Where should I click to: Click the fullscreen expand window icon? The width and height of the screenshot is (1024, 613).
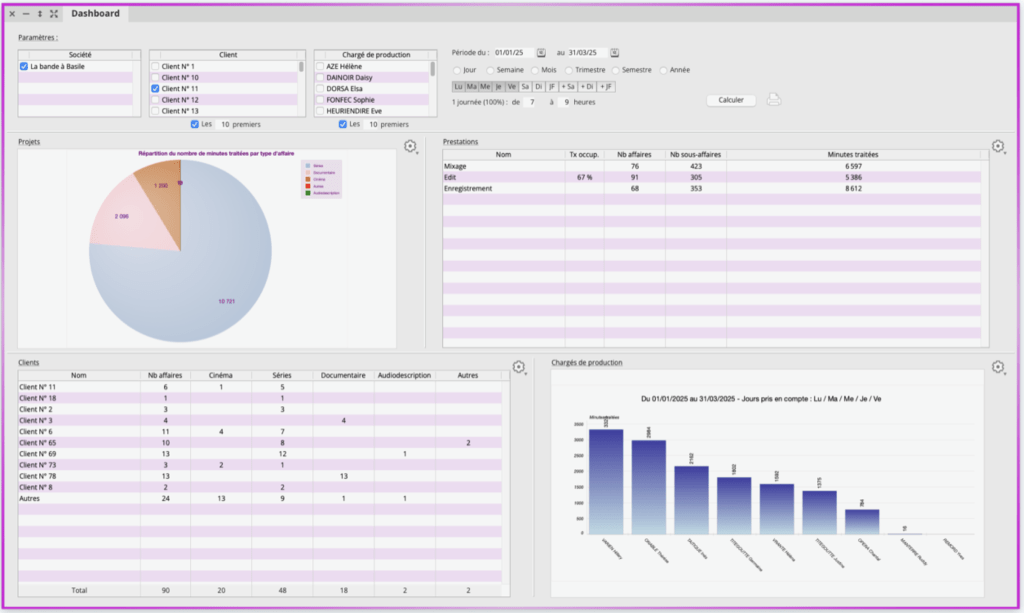[x=53, y=14]
